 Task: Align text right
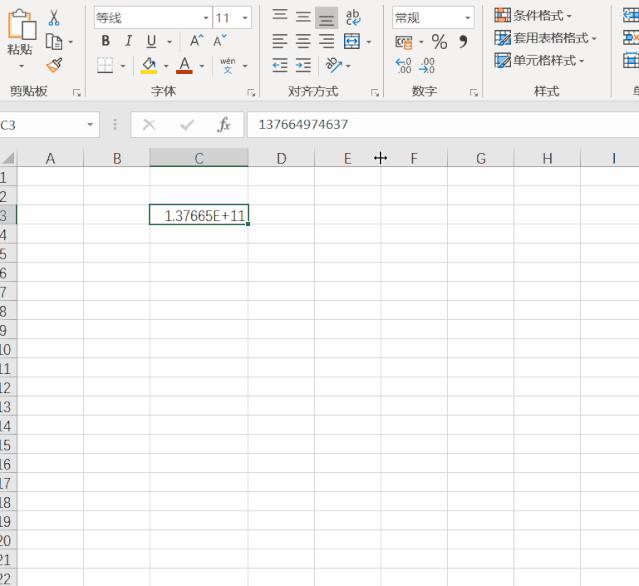click(326, 41)
